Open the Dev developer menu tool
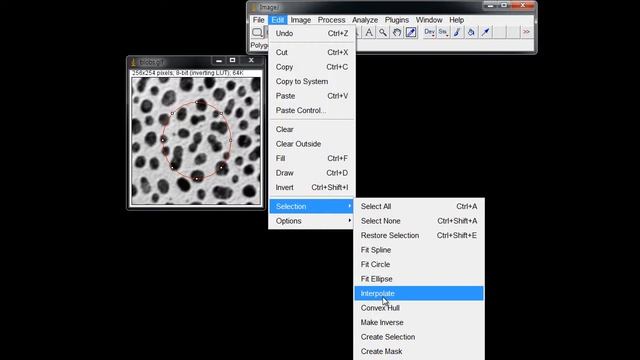This screenshot has height=360, width=640. (x=429, y=32)
